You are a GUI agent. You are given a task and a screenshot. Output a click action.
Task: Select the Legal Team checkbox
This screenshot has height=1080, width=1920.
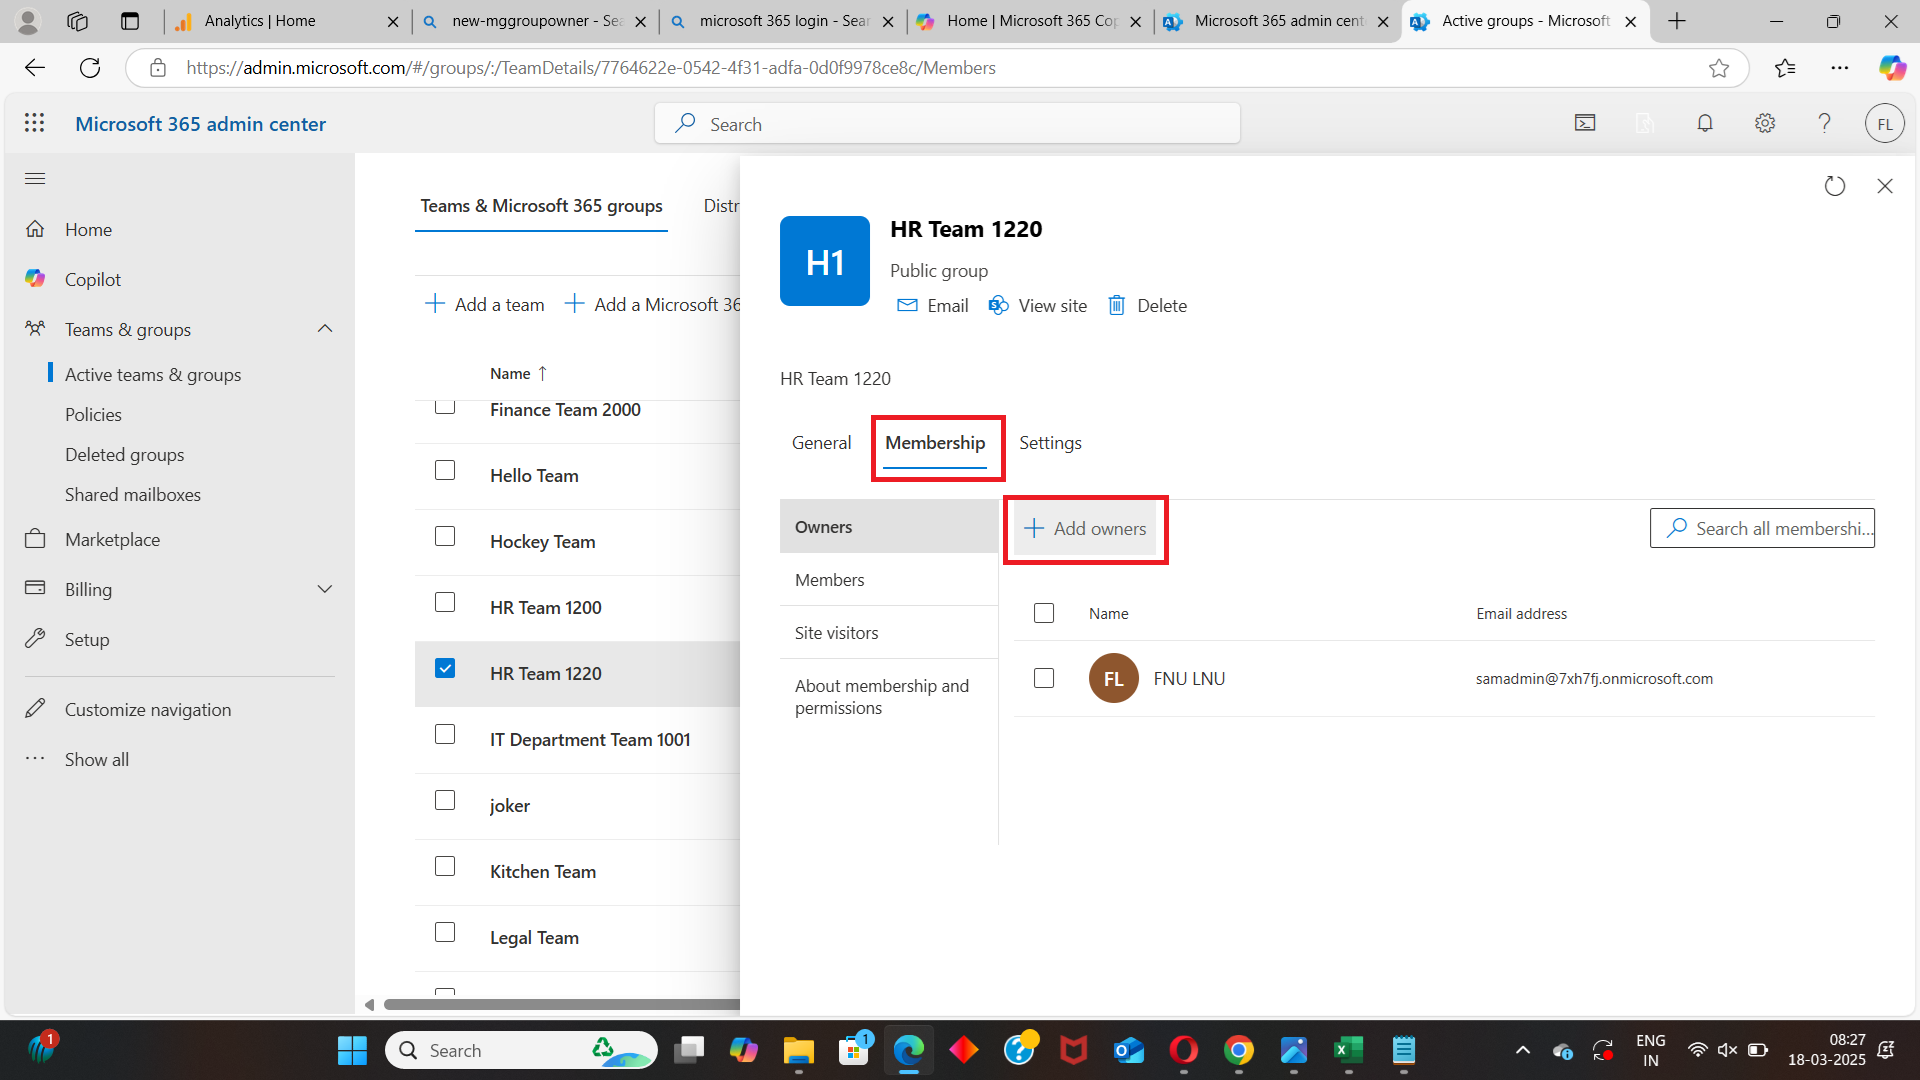(445, 932)
